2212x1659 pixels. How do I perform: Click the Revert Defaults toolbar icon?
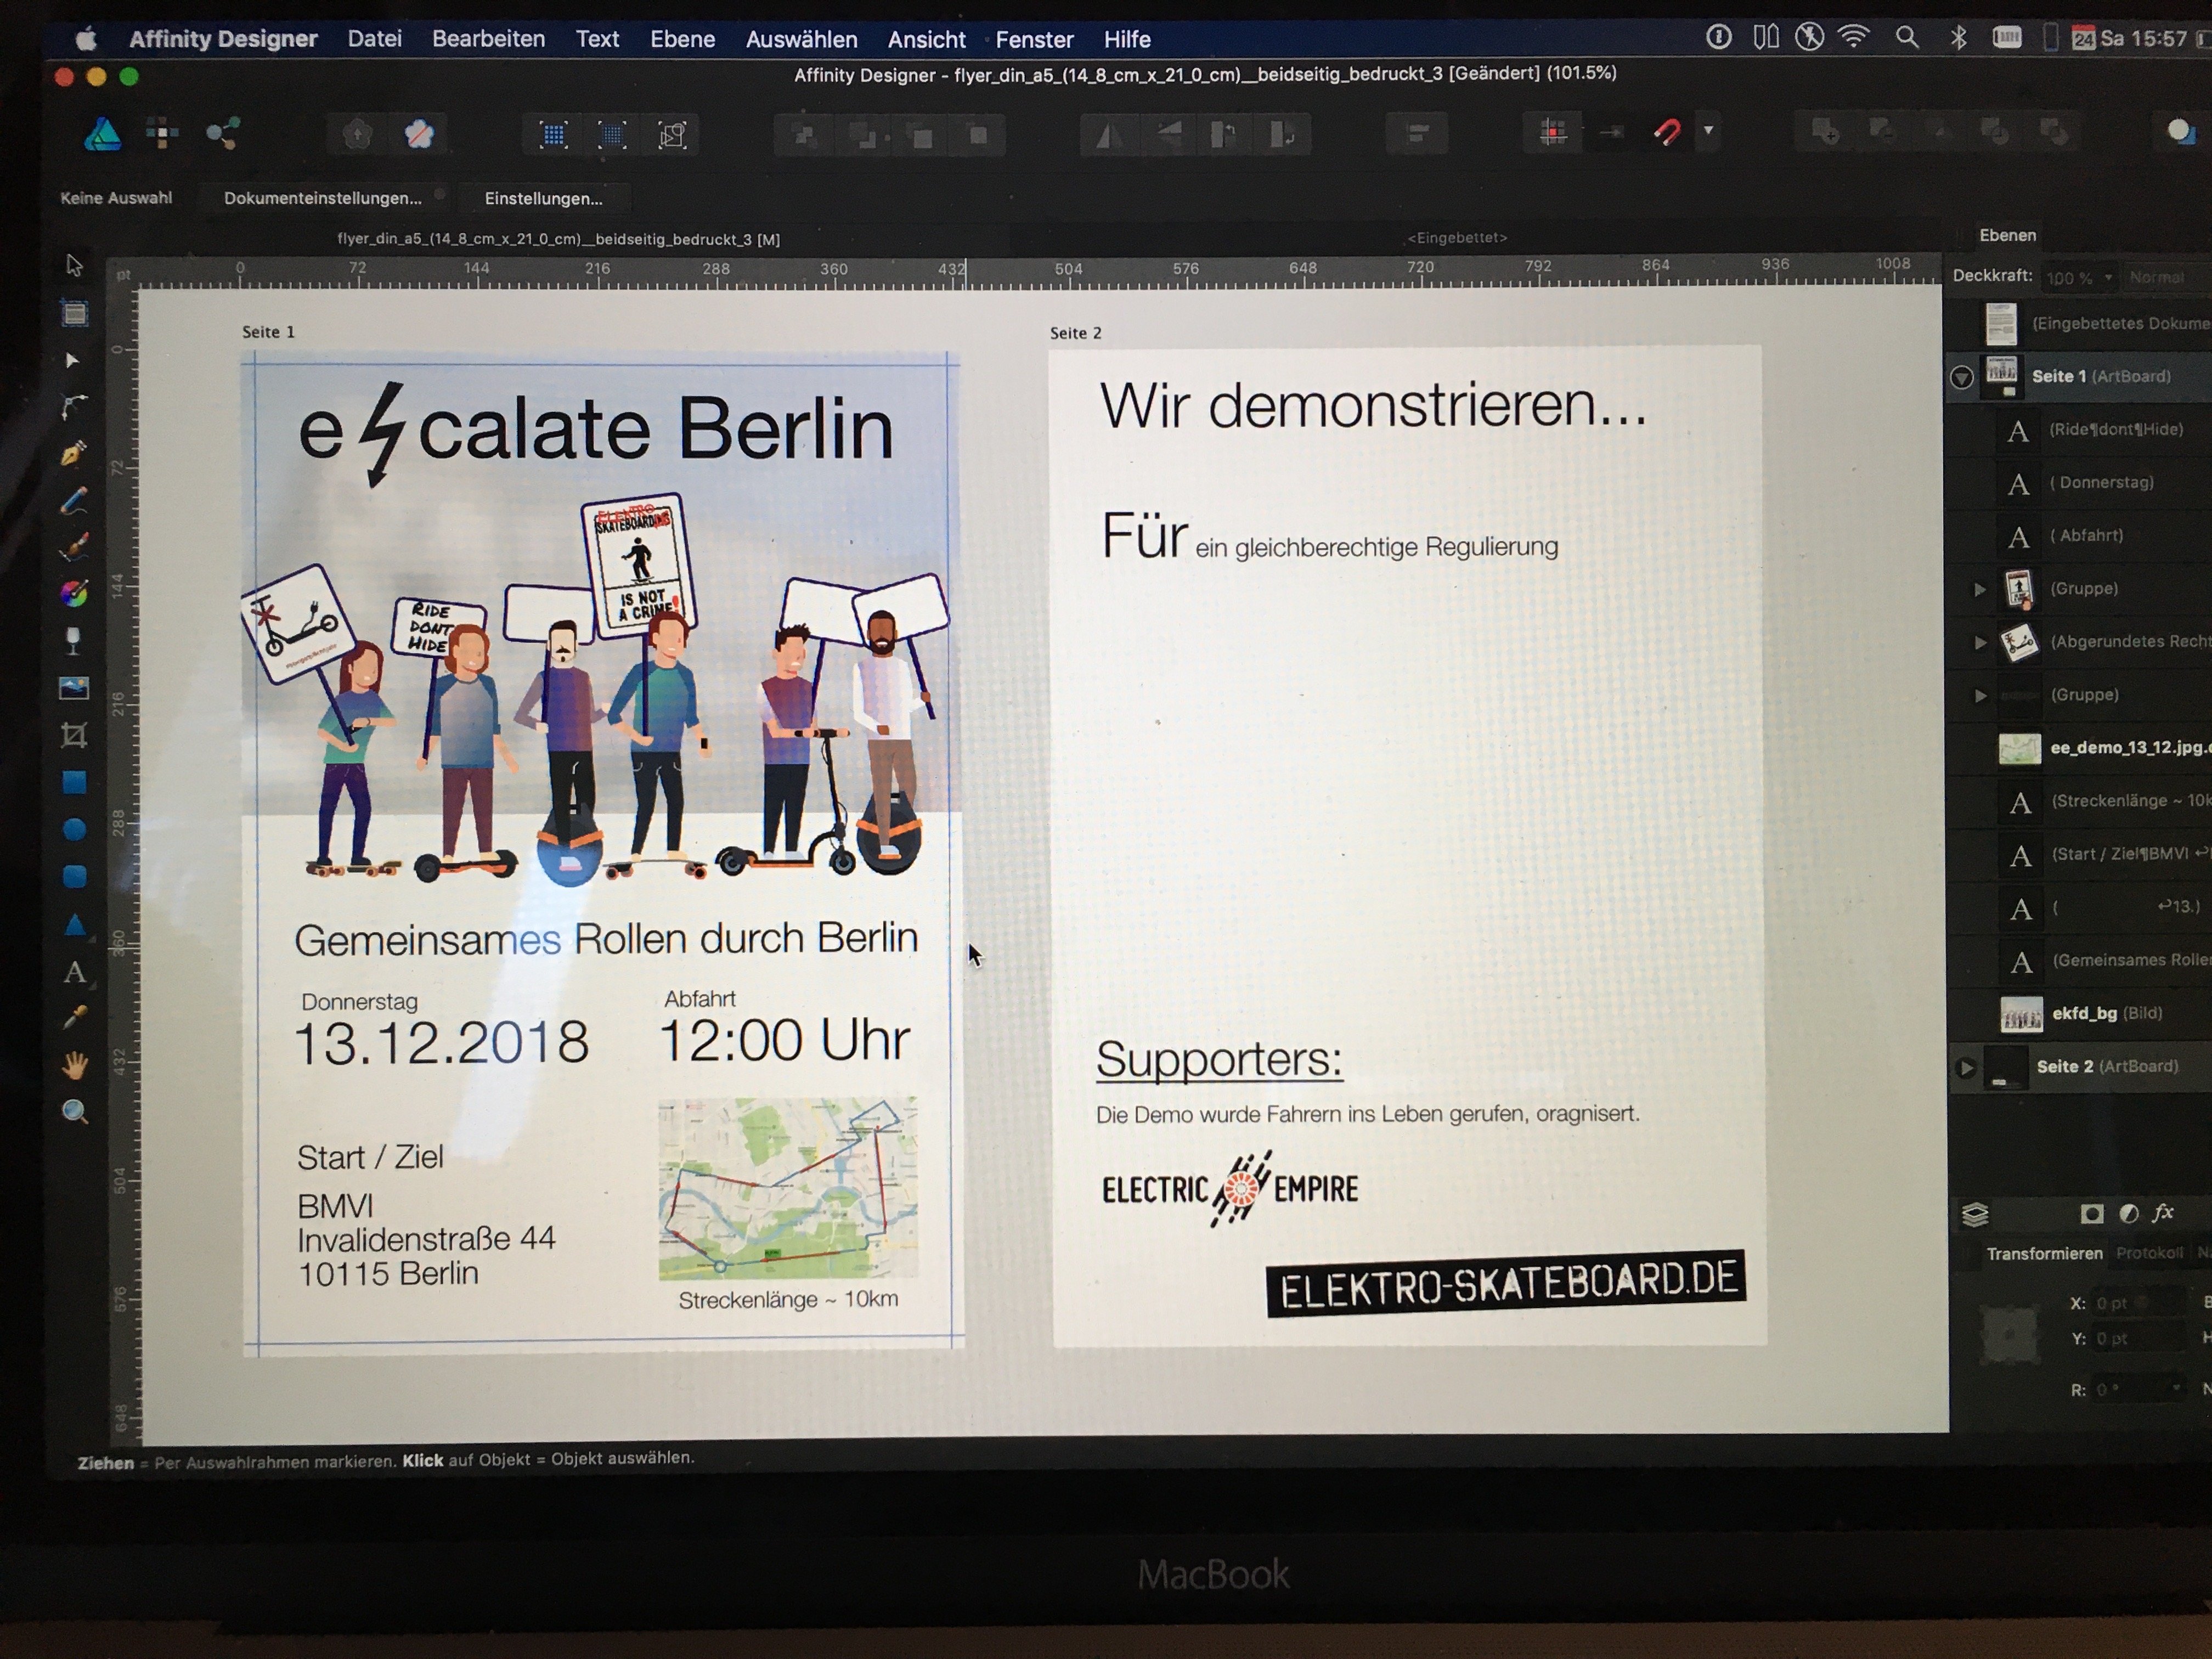418,134
